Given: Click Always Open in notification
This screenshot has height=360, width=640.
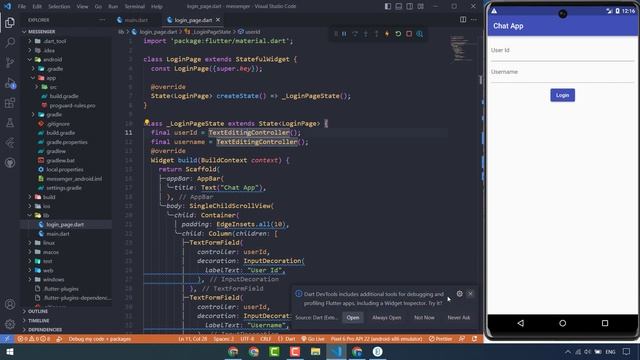Looking at the screenshot, I should [x=387, y=318].
